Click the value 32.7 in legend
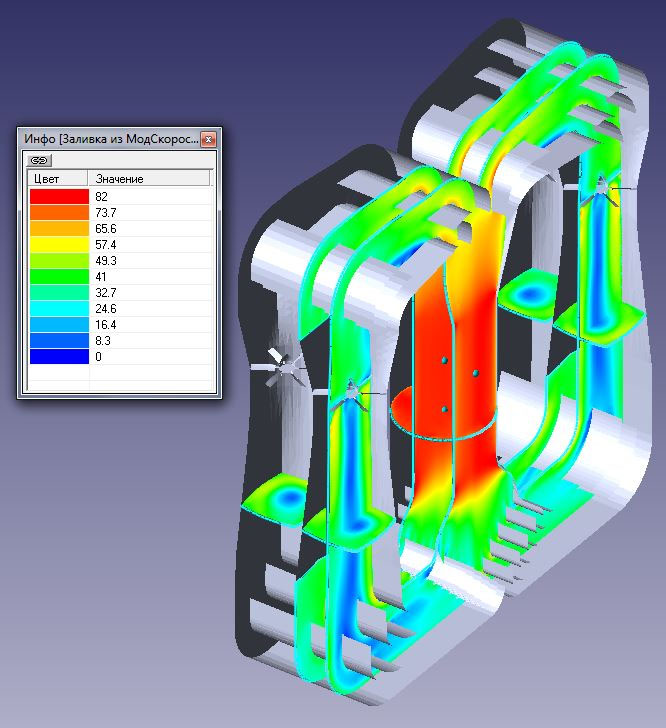 point(106,292)
